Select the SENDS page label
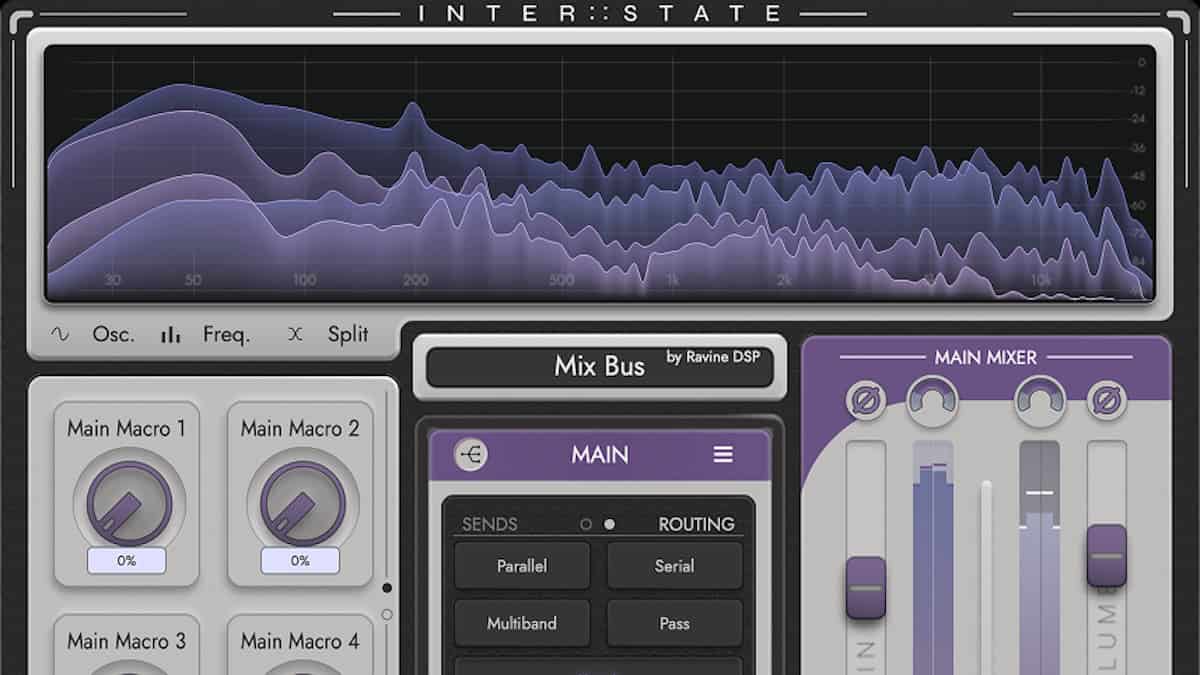1200x675 pixels. click(490, 524)
